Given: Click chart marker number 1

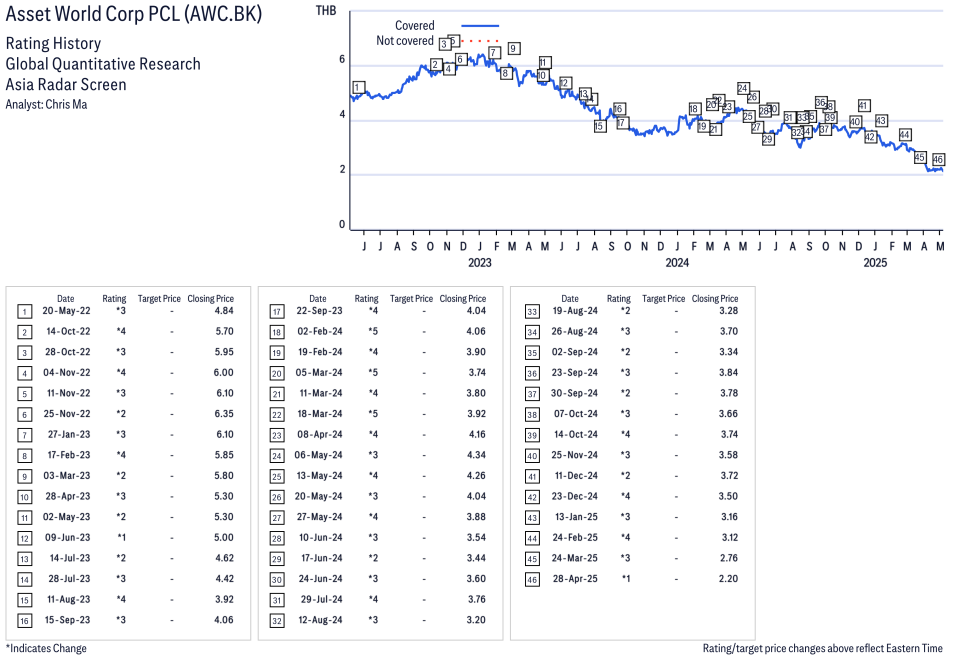Looking at the screenshot, I should 359,88.
